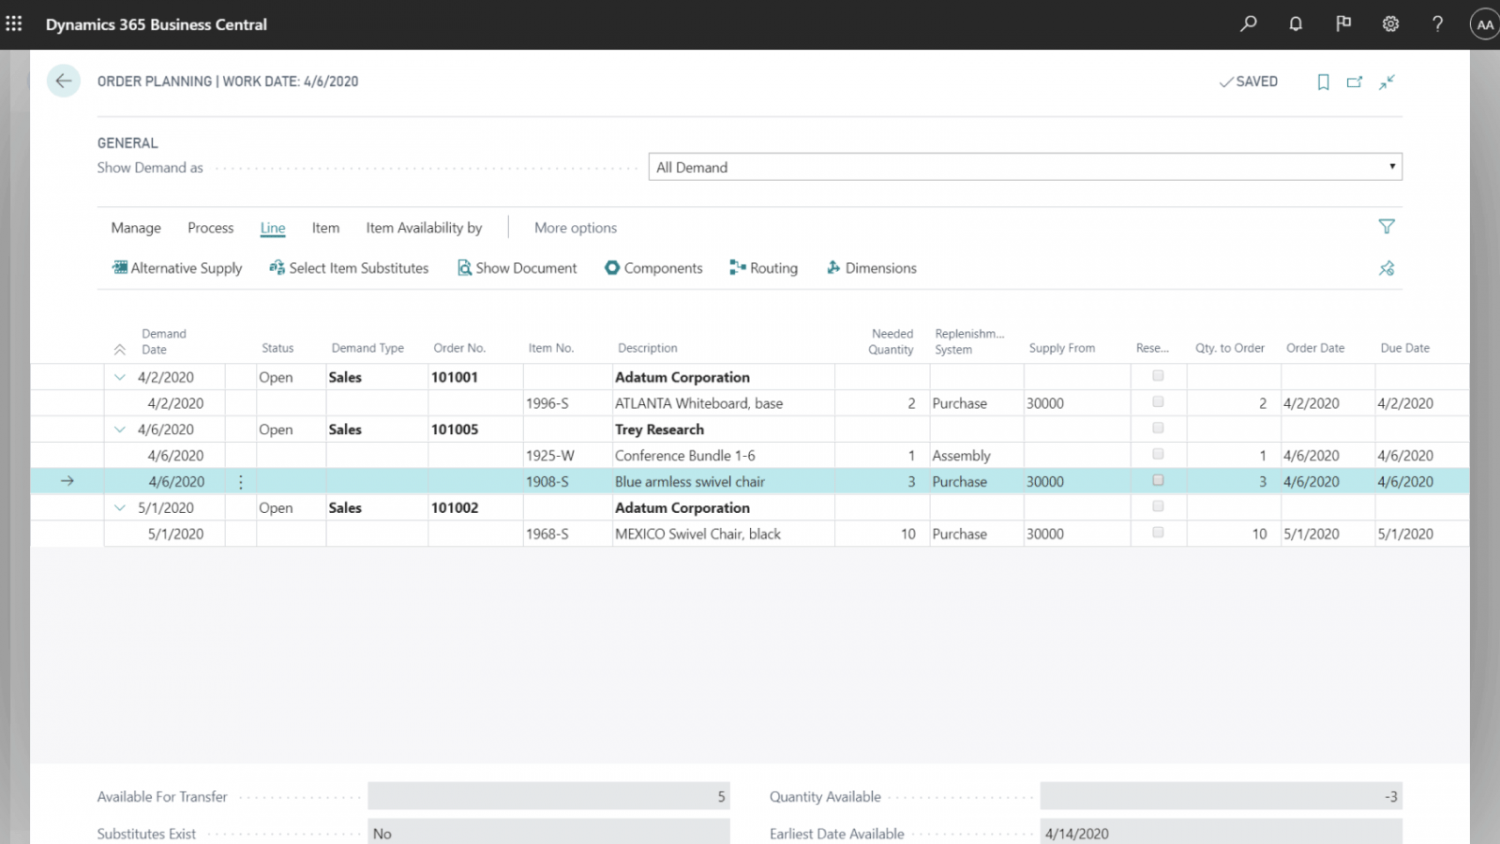
Task: Click the bookmark icon near SAVED
Action: pos(1323,81)
